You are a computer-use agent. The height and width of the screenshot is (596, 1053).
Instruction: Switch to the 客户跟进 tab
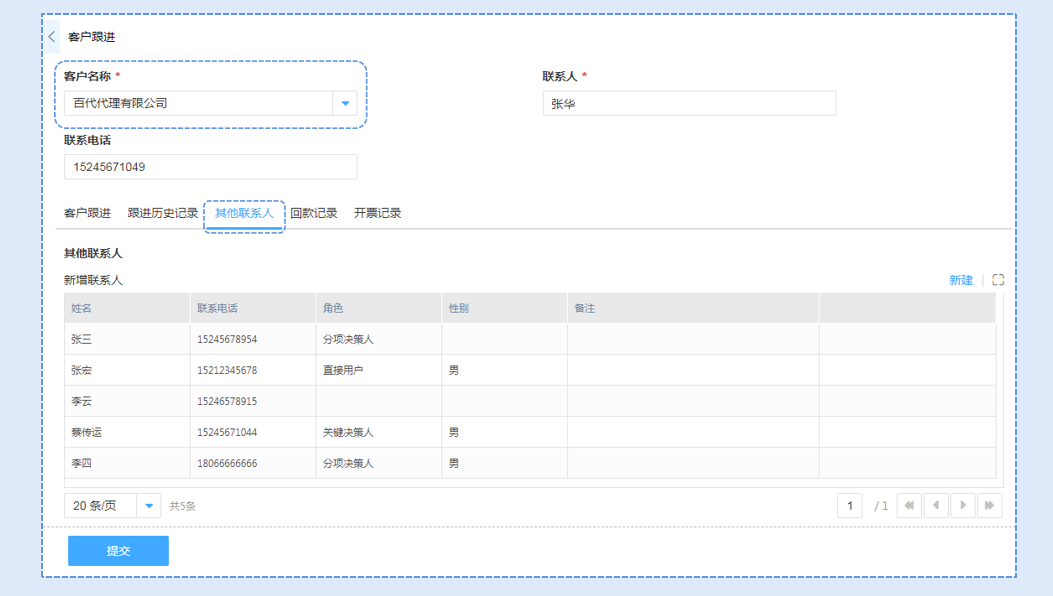87,213
